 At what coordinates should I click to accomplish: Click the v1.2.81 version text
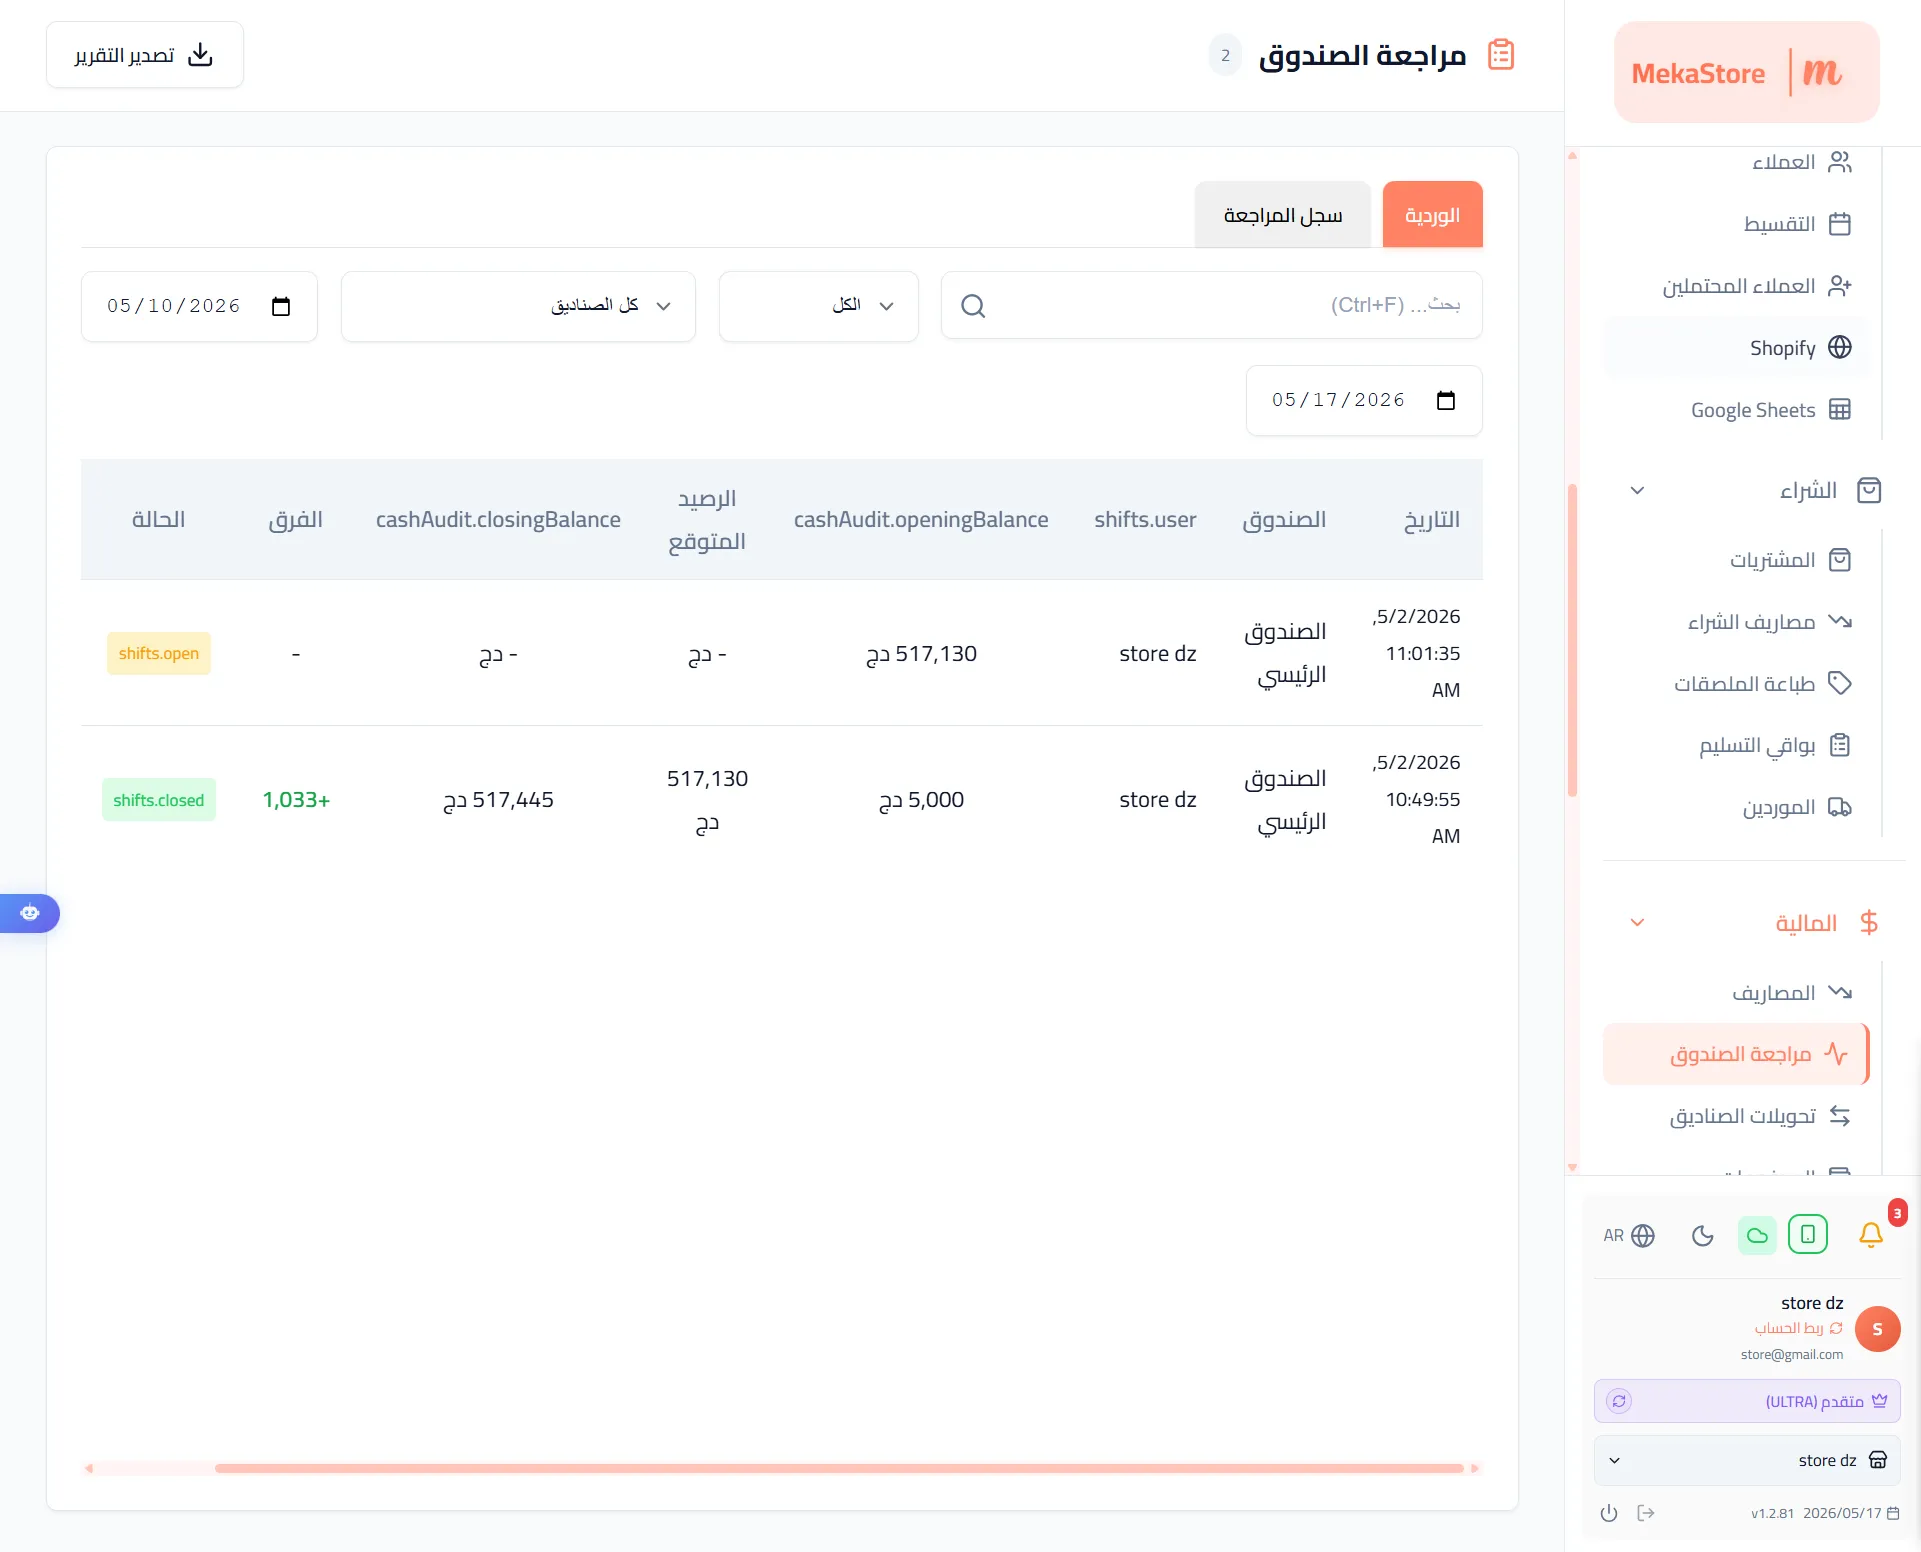[x=1772, y=1513]
